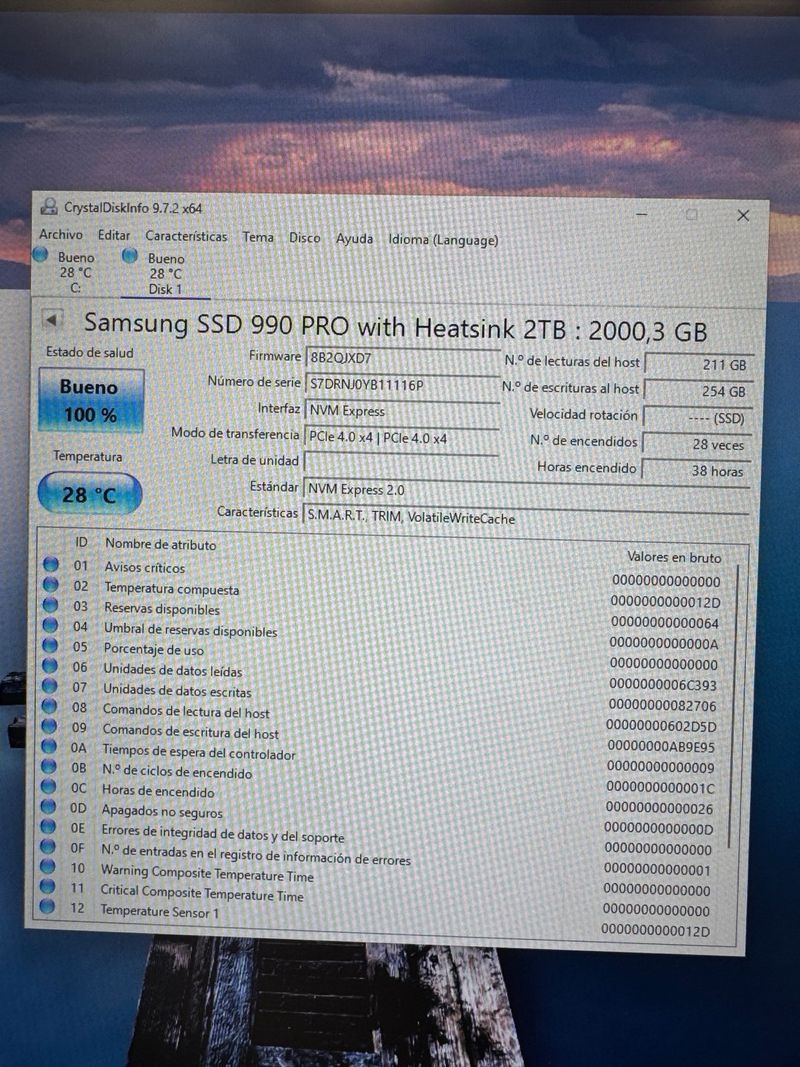Click the N.º de lecturas del host value 211 GB
This screenshot has height=1067, width=800.
point(699,365)
